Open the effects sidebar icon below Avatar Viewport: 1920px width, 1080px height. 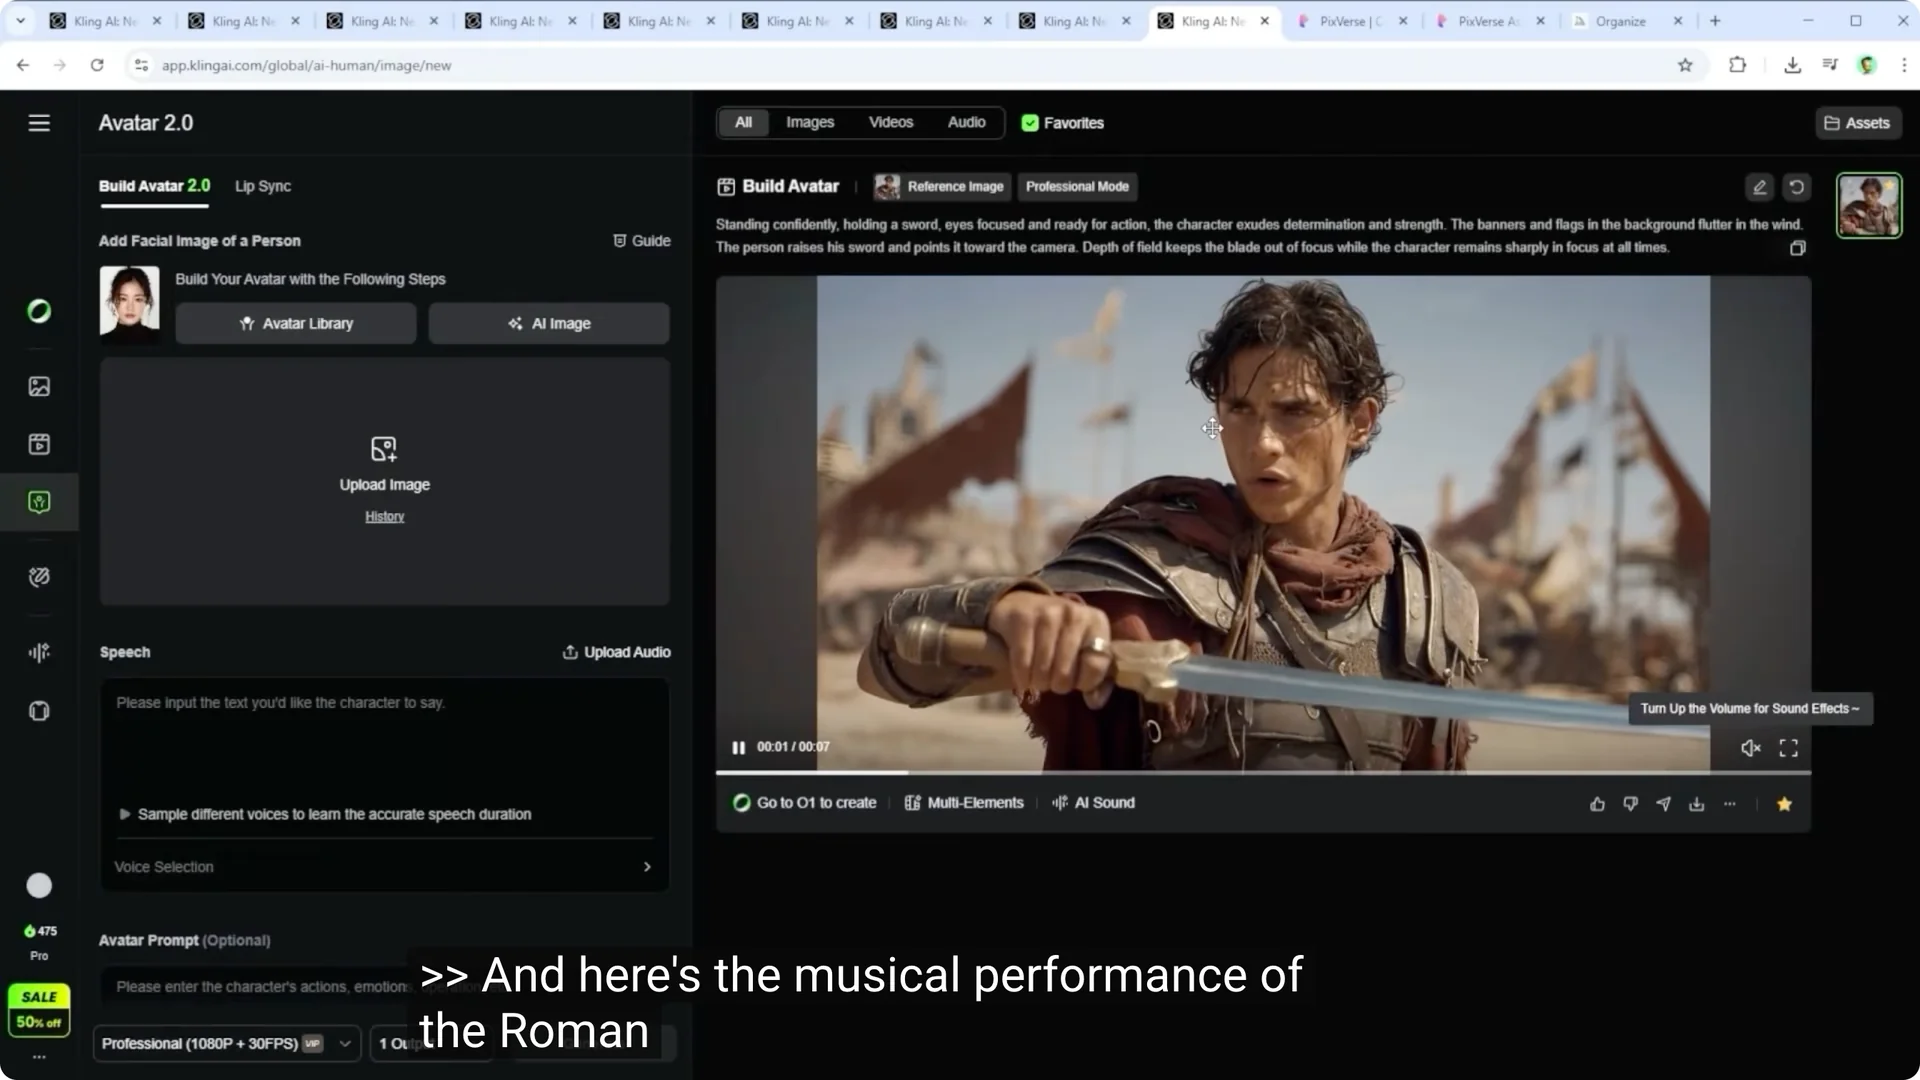click(x=39, y=577)
